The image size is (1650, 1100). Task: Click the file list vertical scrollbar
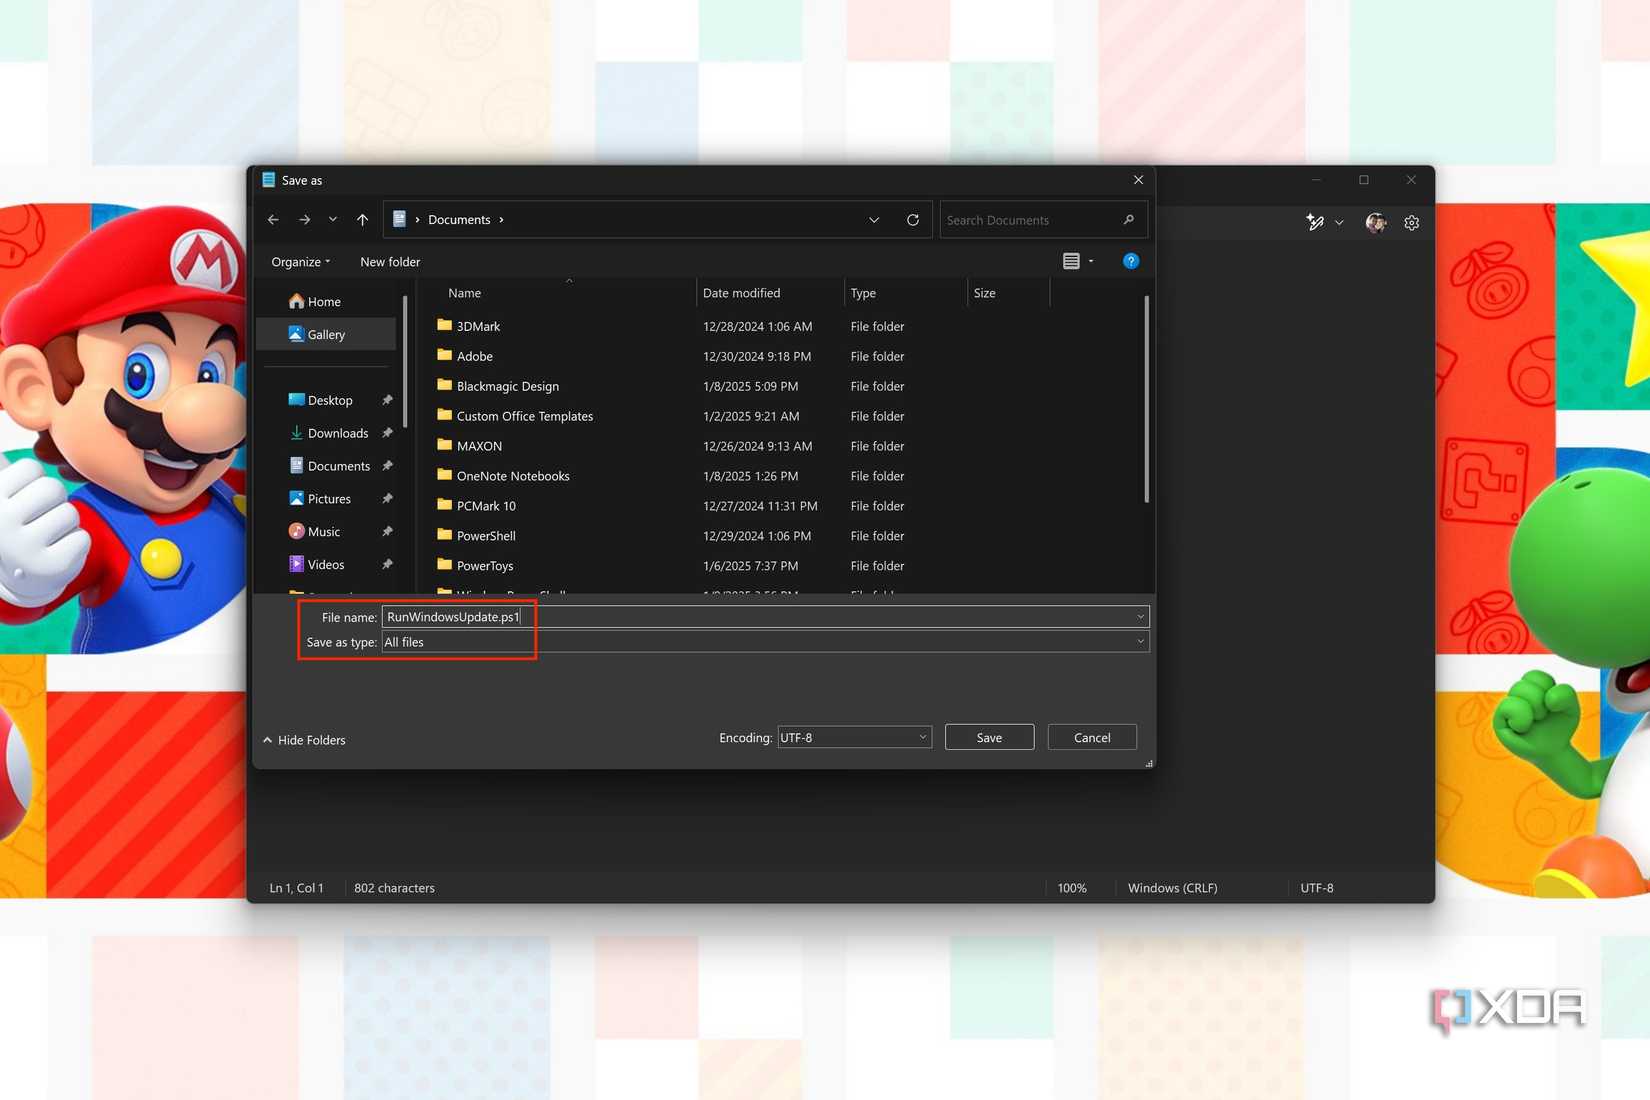click(x=1146, y=400)
